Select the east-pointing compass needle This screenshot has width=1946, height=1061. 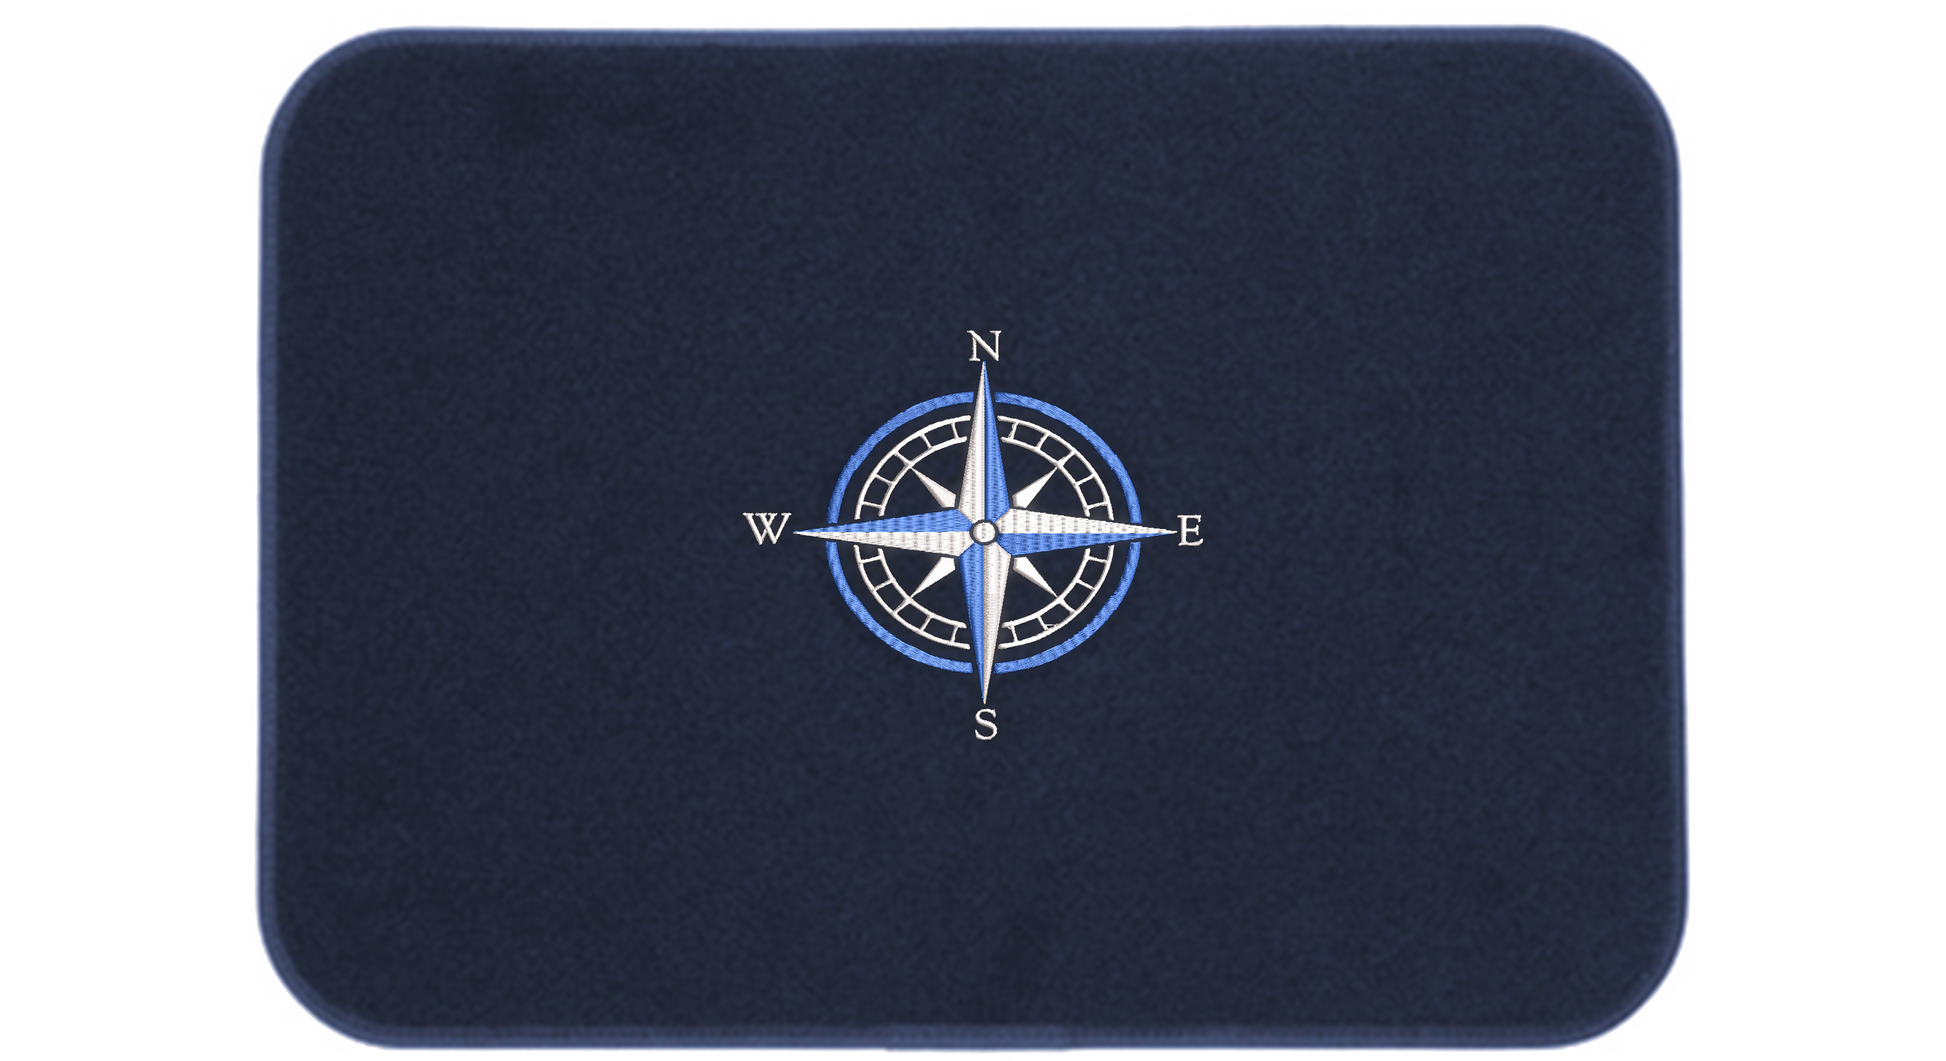click(x=1080, y=530)
